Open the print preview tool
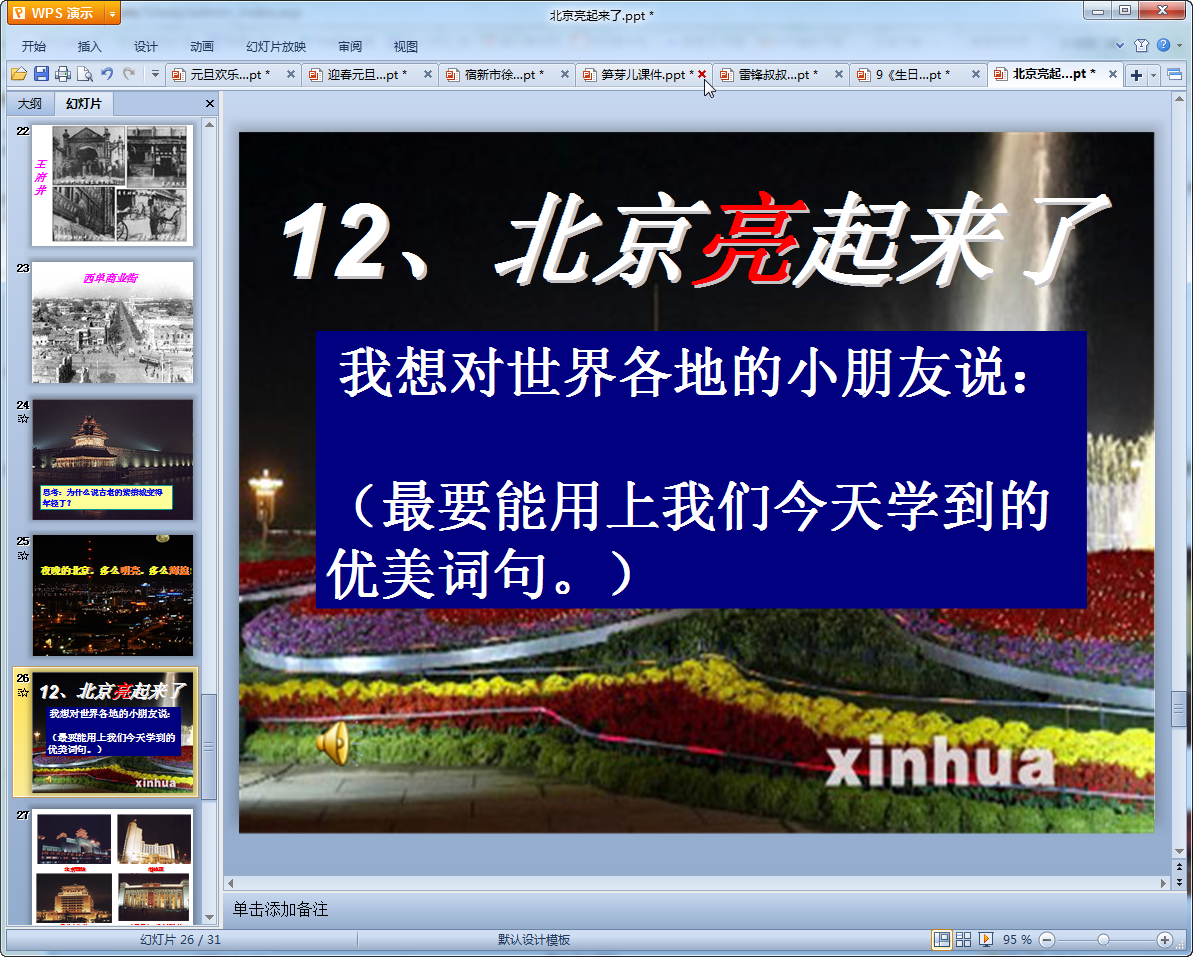The width and height of the screenshot is (1193, 957). point(84,74)
